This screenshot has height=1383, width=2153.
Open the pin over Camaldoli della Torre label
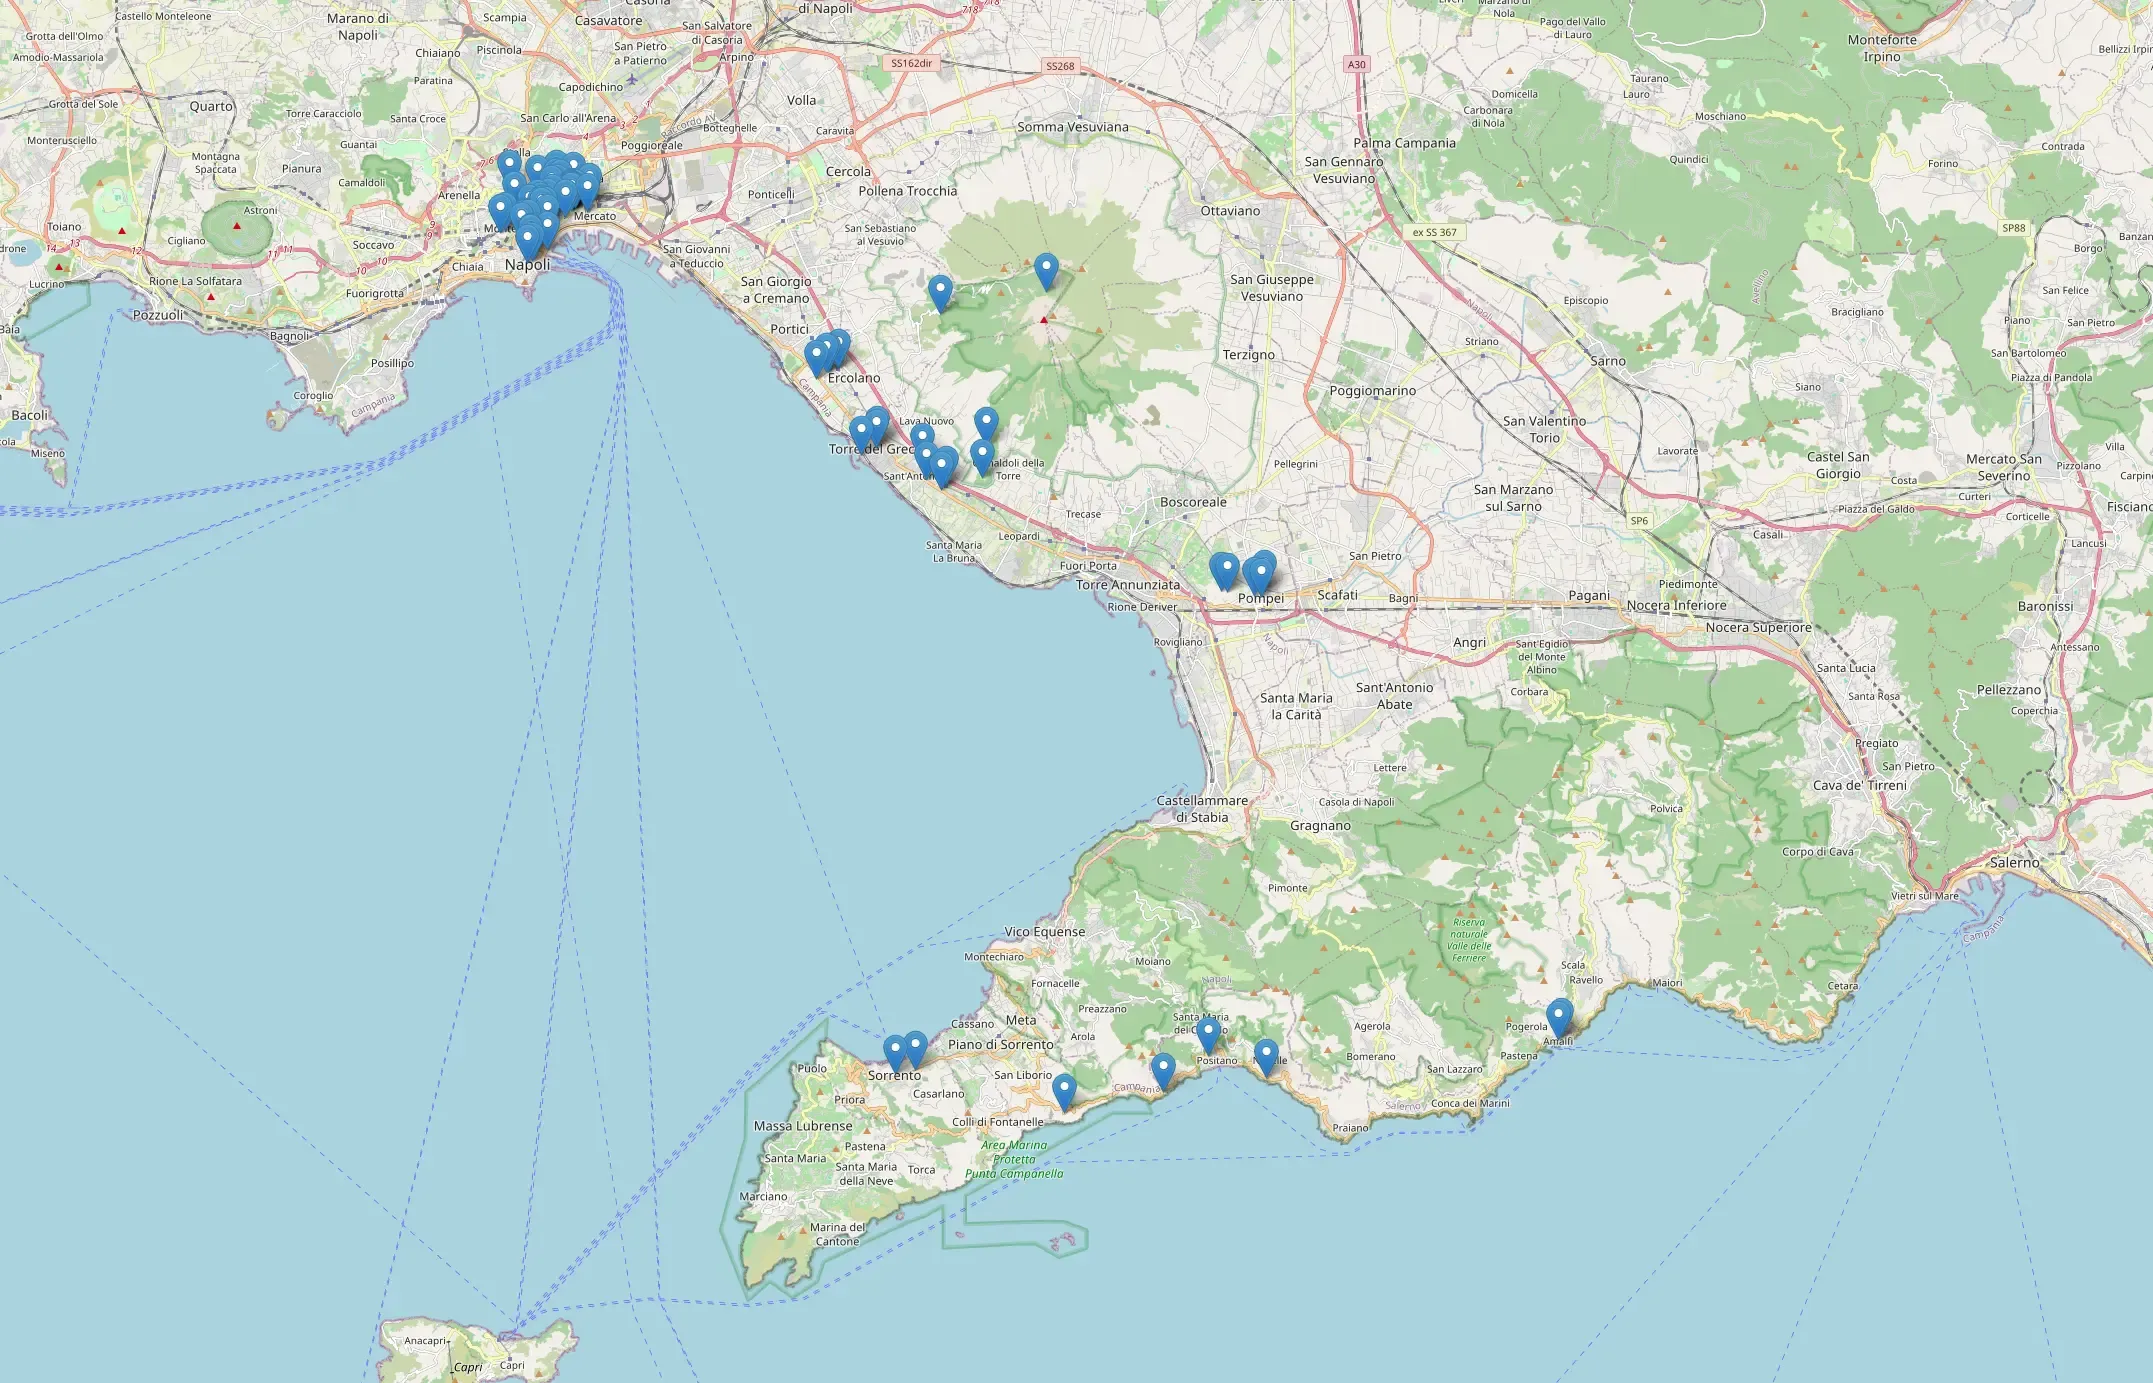[x=982, y=455]
